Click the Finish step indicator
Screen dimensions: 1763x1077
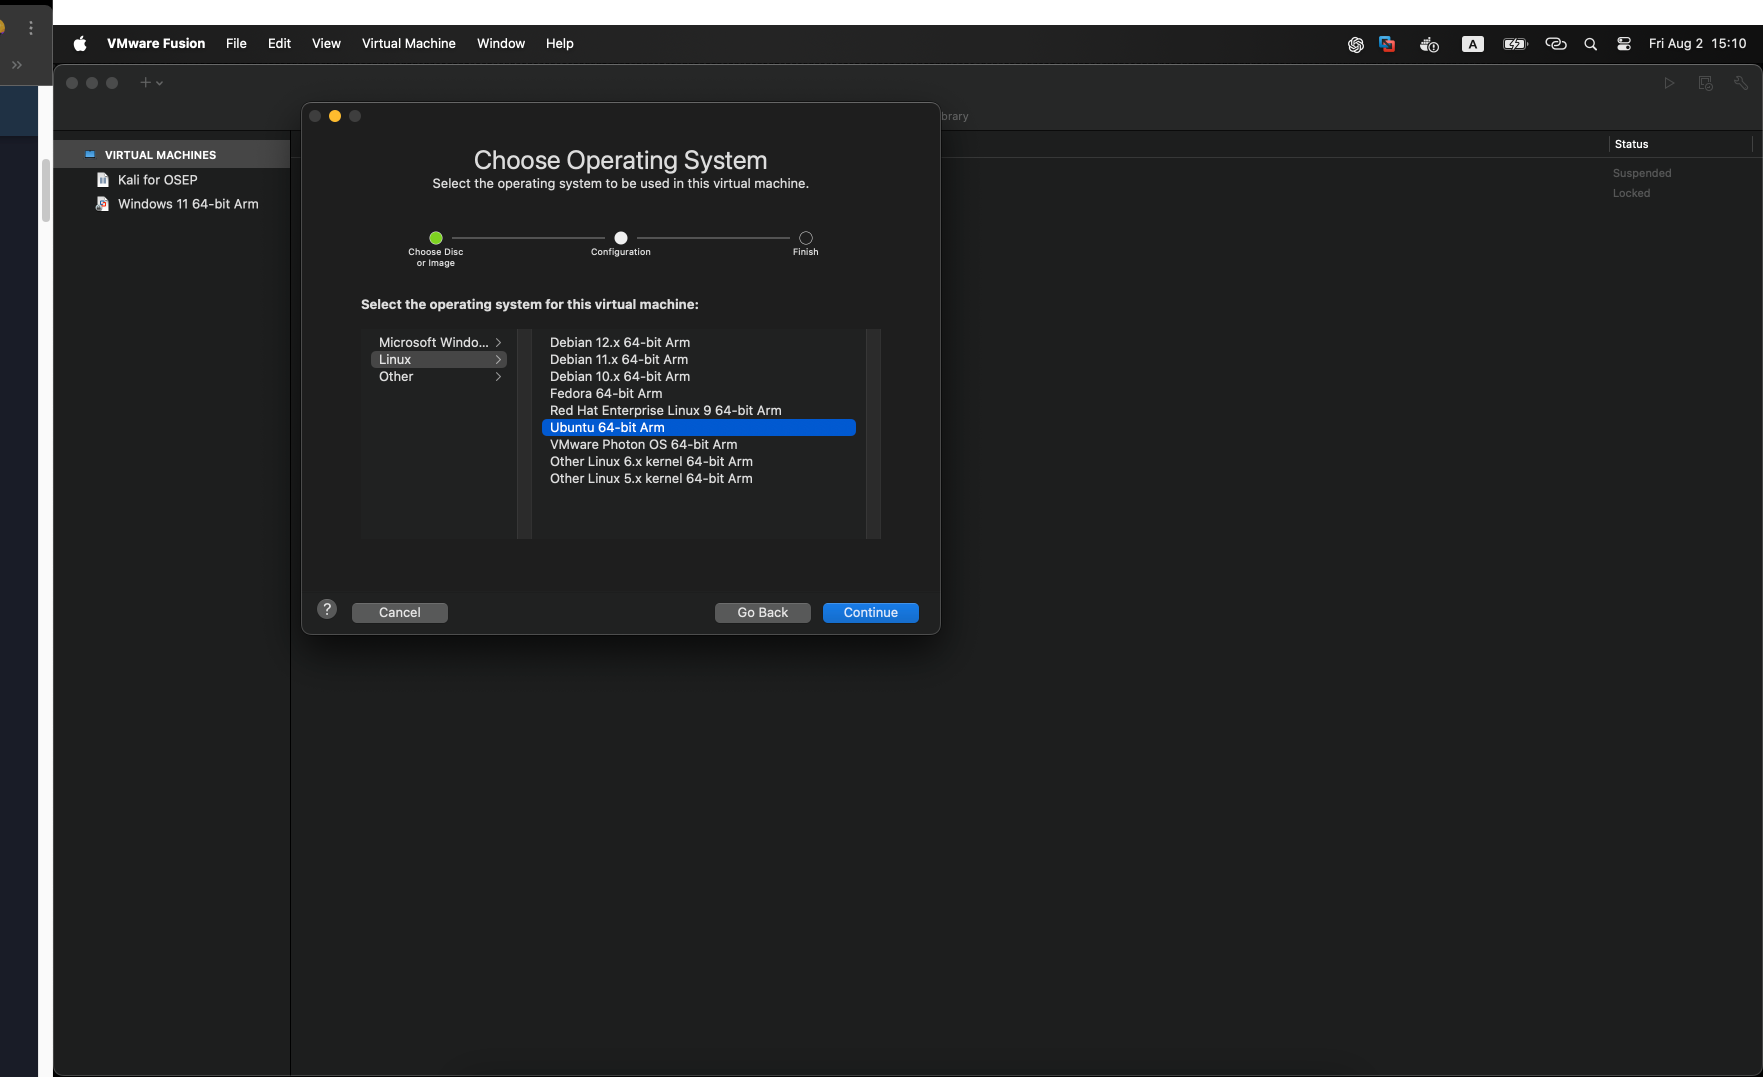tap(806, 238)
